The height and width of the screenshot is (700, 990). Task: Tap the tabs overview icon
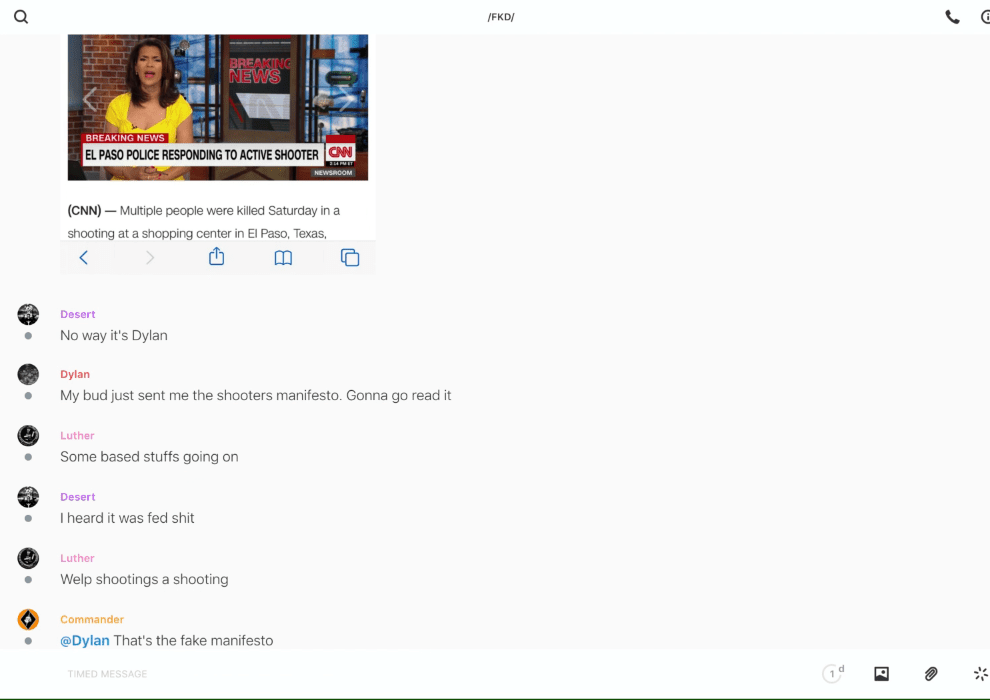pyautogui.click(x=350, y=258)
